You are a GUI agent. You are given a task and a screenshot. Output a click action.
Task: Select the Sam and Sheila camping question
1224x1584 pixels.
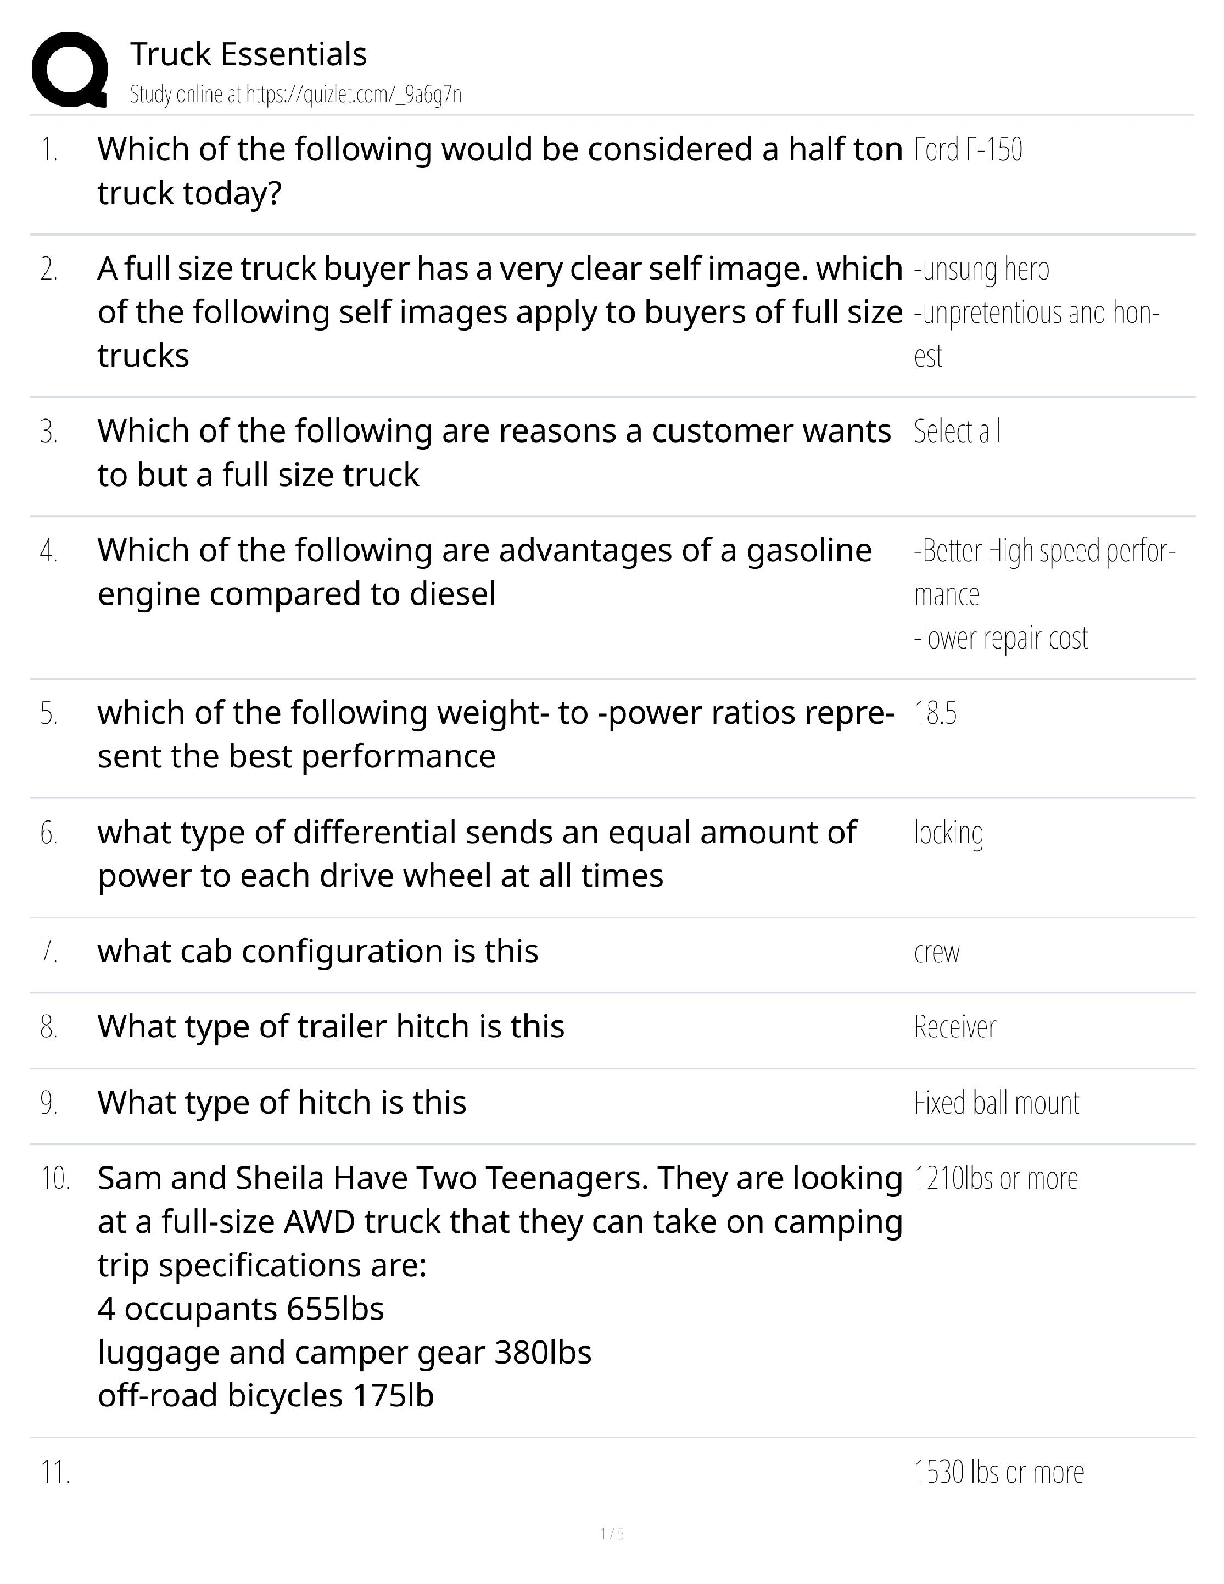click(x=499, y=1286)
